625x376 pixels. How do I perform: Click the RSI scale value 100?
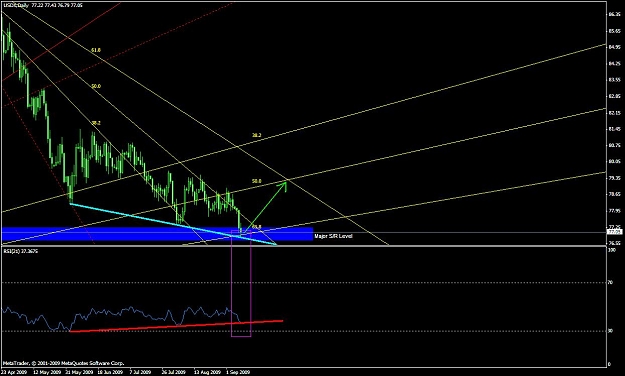click(611, 250)
